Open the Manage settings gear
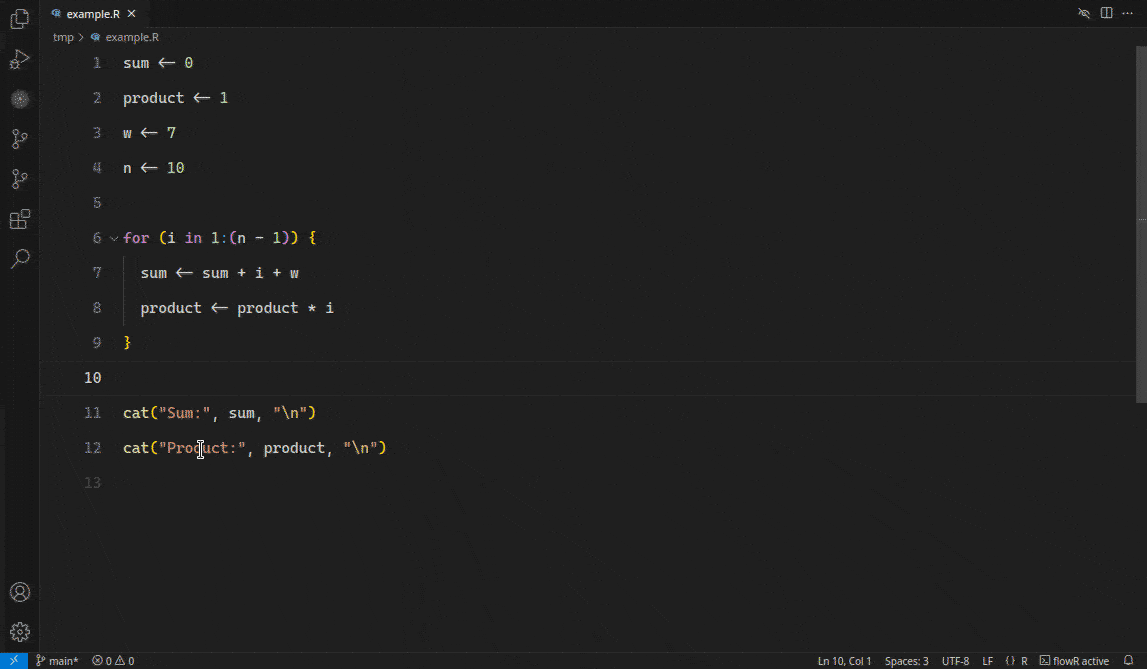Viewport: 1147px width, 669px height. click(x=19, y=632)
